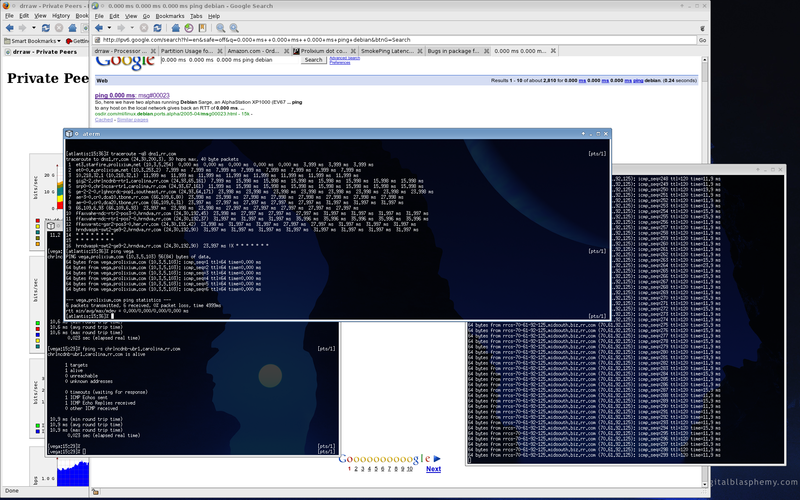Click the aterm window title icon
This screenshot has width=800, height=500.
pos(69,134)
